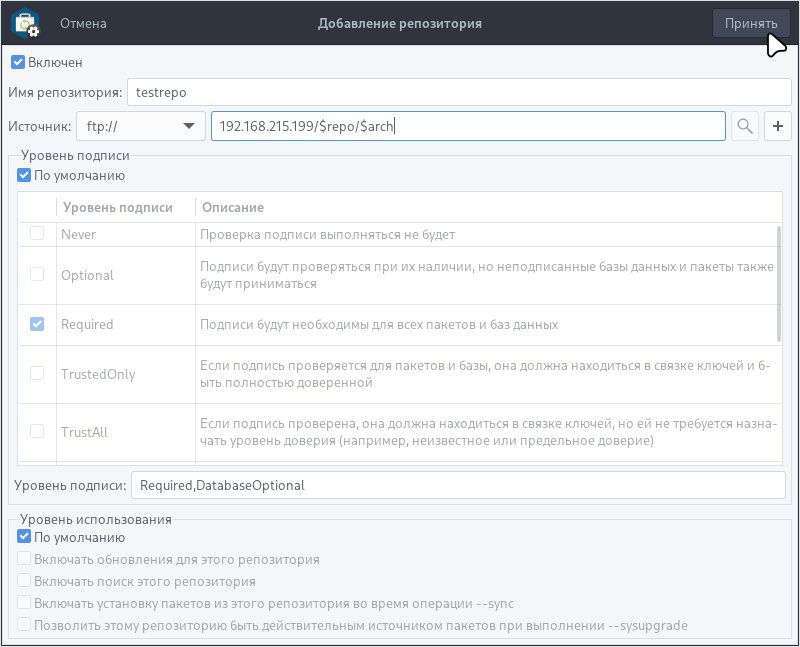Open the ftp:// protocol dropdown

click(x=141, y=125)
